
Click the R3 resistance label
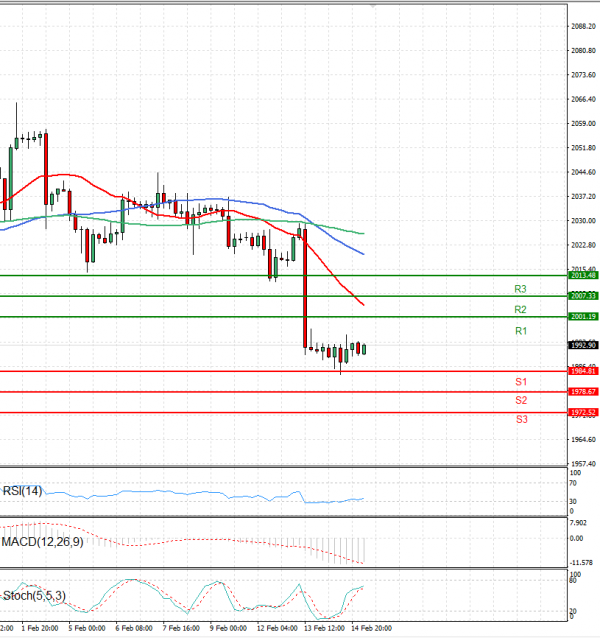pos(520,289)
